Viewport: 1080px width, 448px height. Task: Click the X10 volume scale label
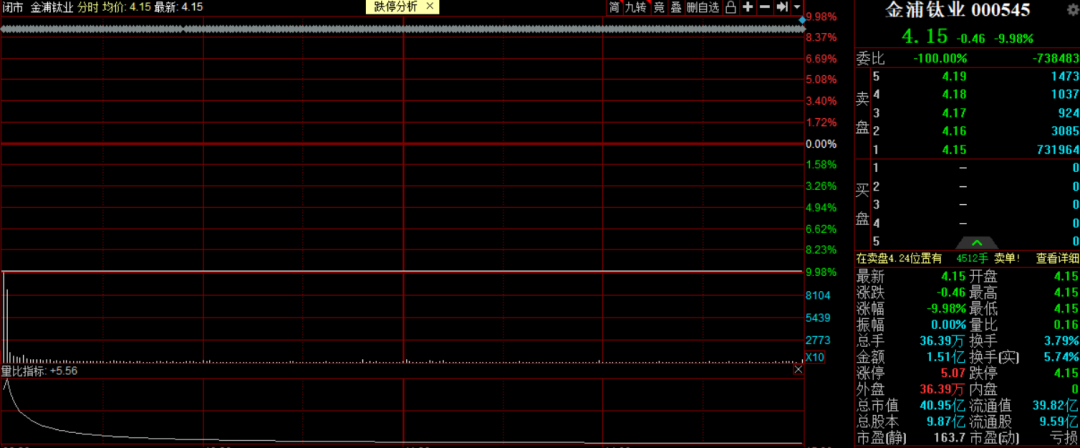(814, 357)
